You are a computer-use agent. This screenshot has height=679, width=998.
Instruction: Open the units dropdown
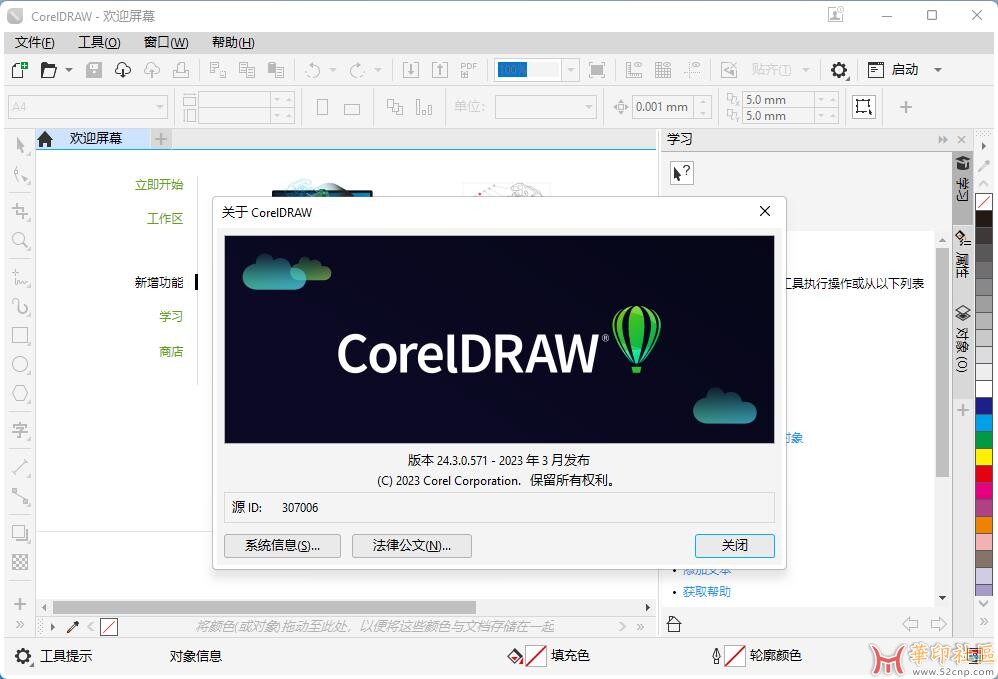(589, 107)
